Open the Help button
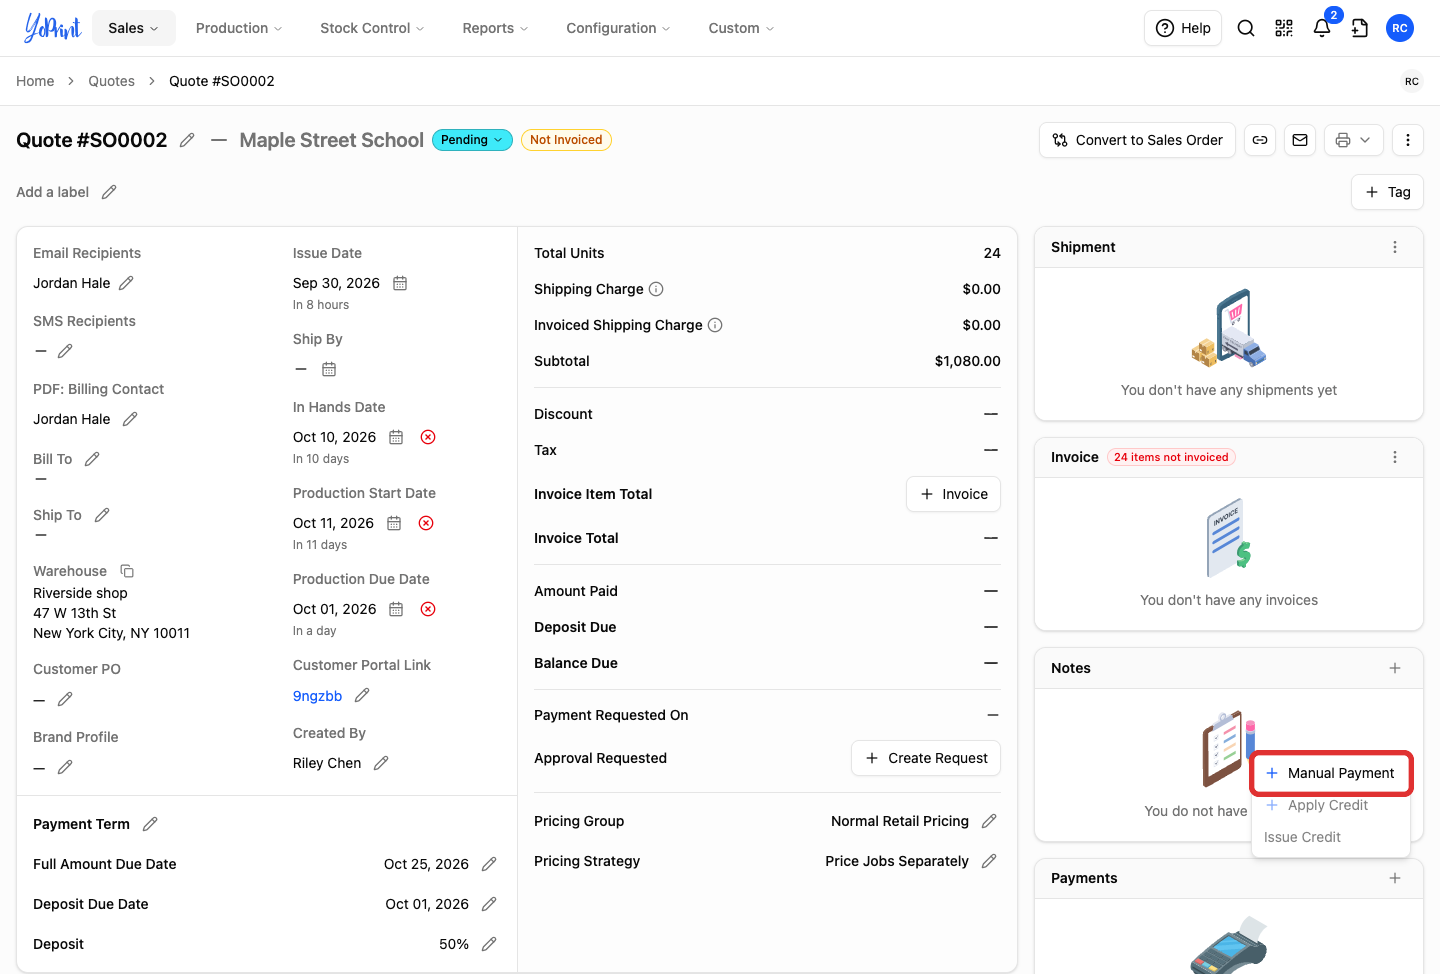This screenshot has width=1440, height=974. coord(1183,28)
